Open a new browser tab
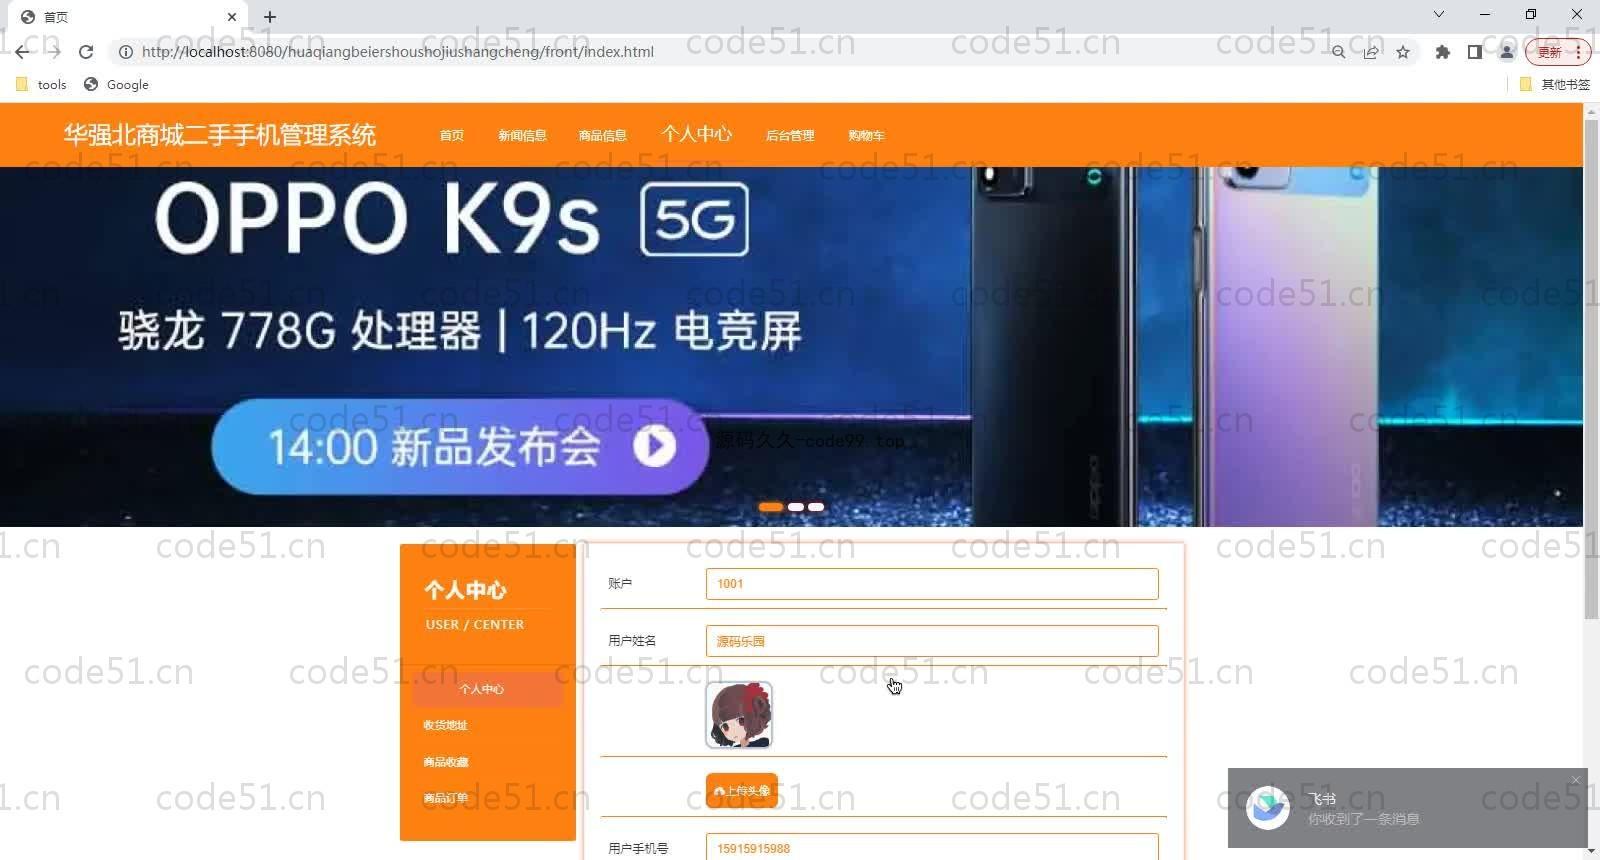1600x860 pixels. tap(270, 17)
